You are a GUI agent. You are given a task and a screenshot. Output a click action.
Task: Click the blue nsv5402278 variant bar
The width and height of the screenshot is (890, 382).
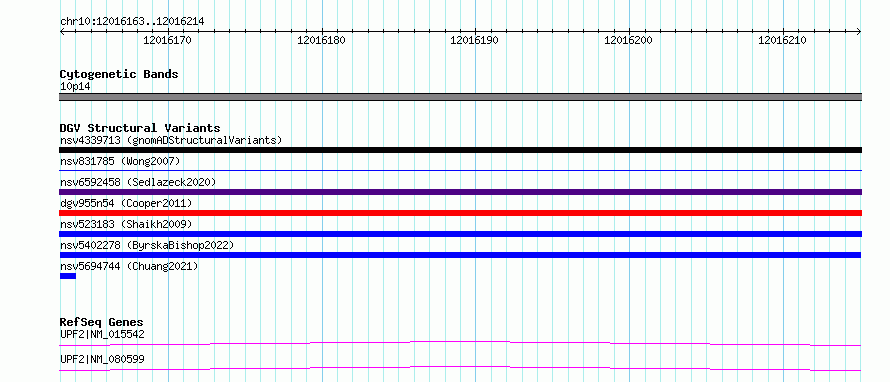click(x=460, y=255)
